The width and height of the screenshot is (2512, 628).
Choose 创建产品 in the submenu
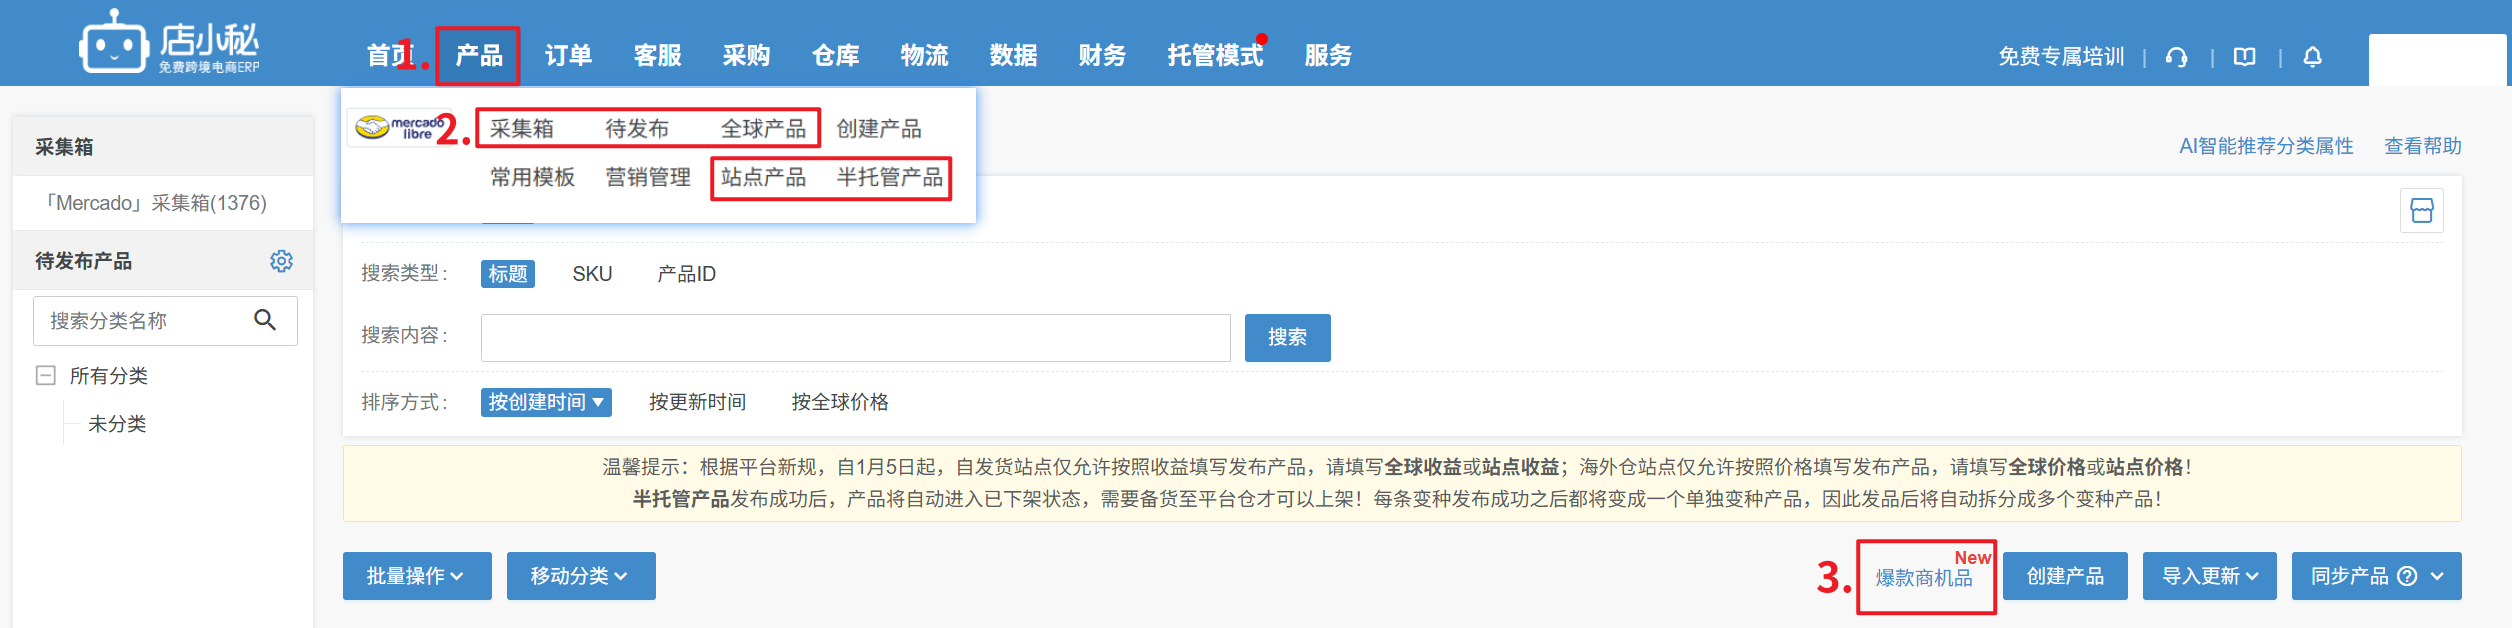click(879, 129)
